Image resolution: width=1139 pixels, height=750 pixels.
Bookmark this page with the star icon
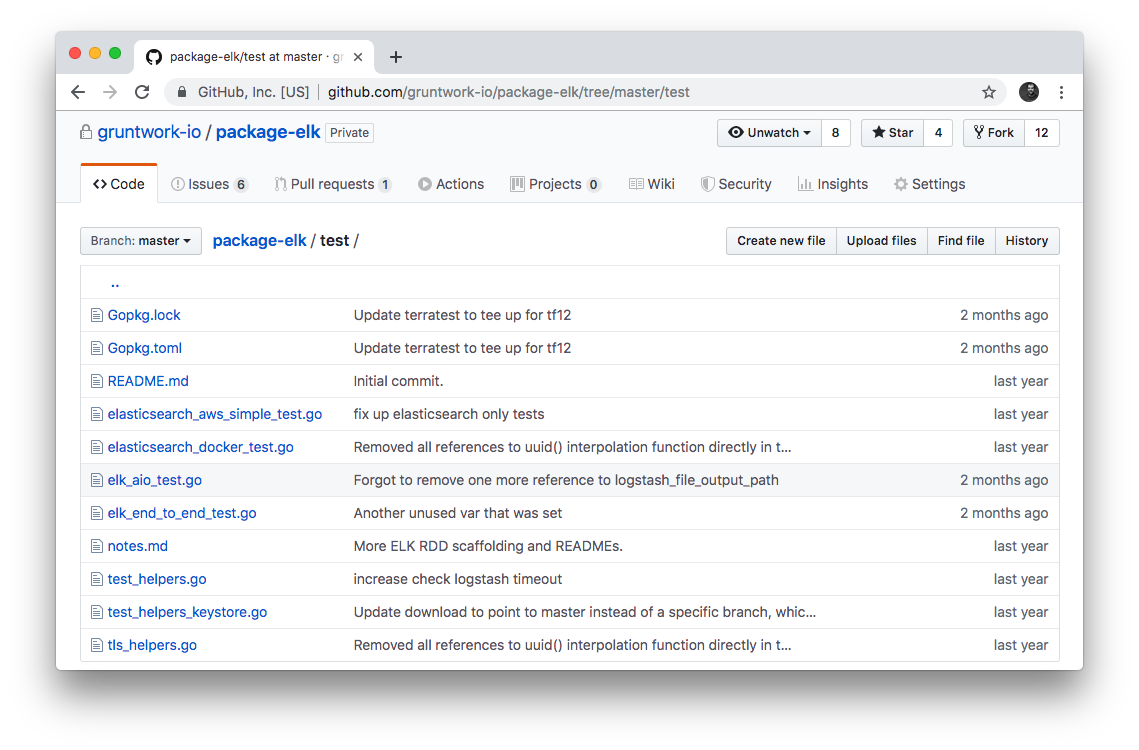click(x=988, y=92)
